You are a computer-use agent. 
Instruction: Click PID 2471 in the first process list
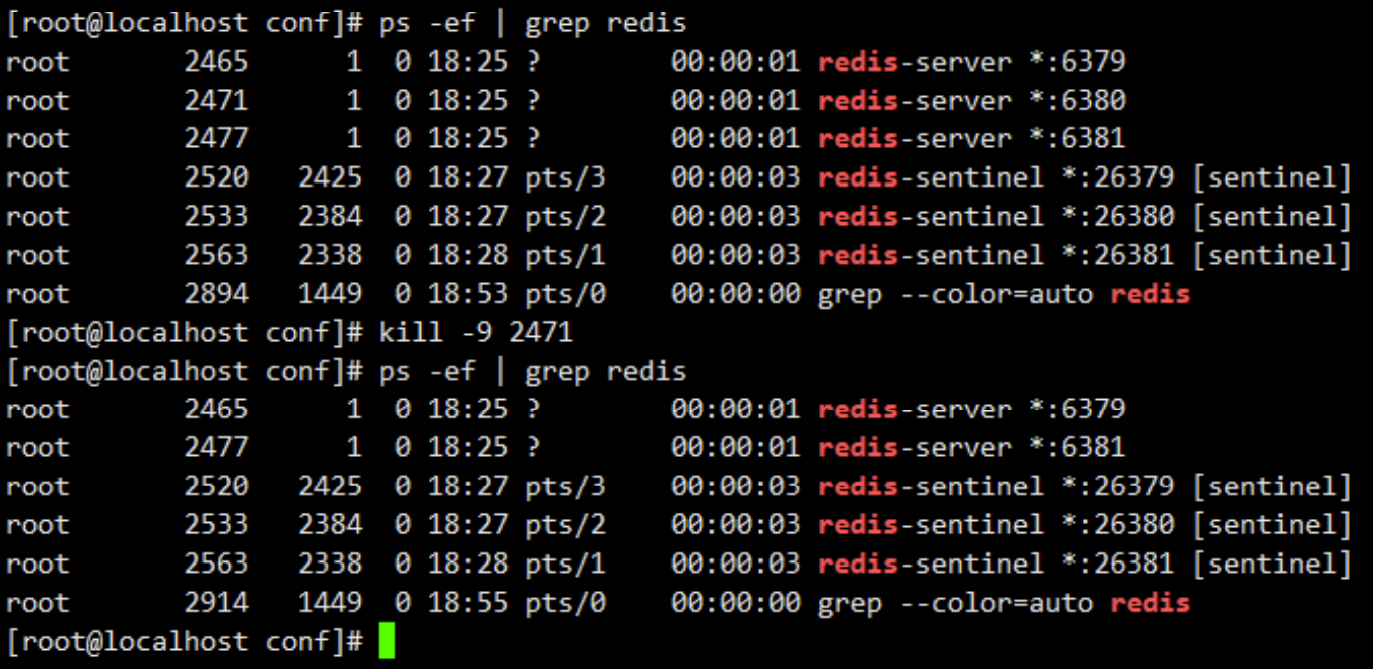pos(216,101)
